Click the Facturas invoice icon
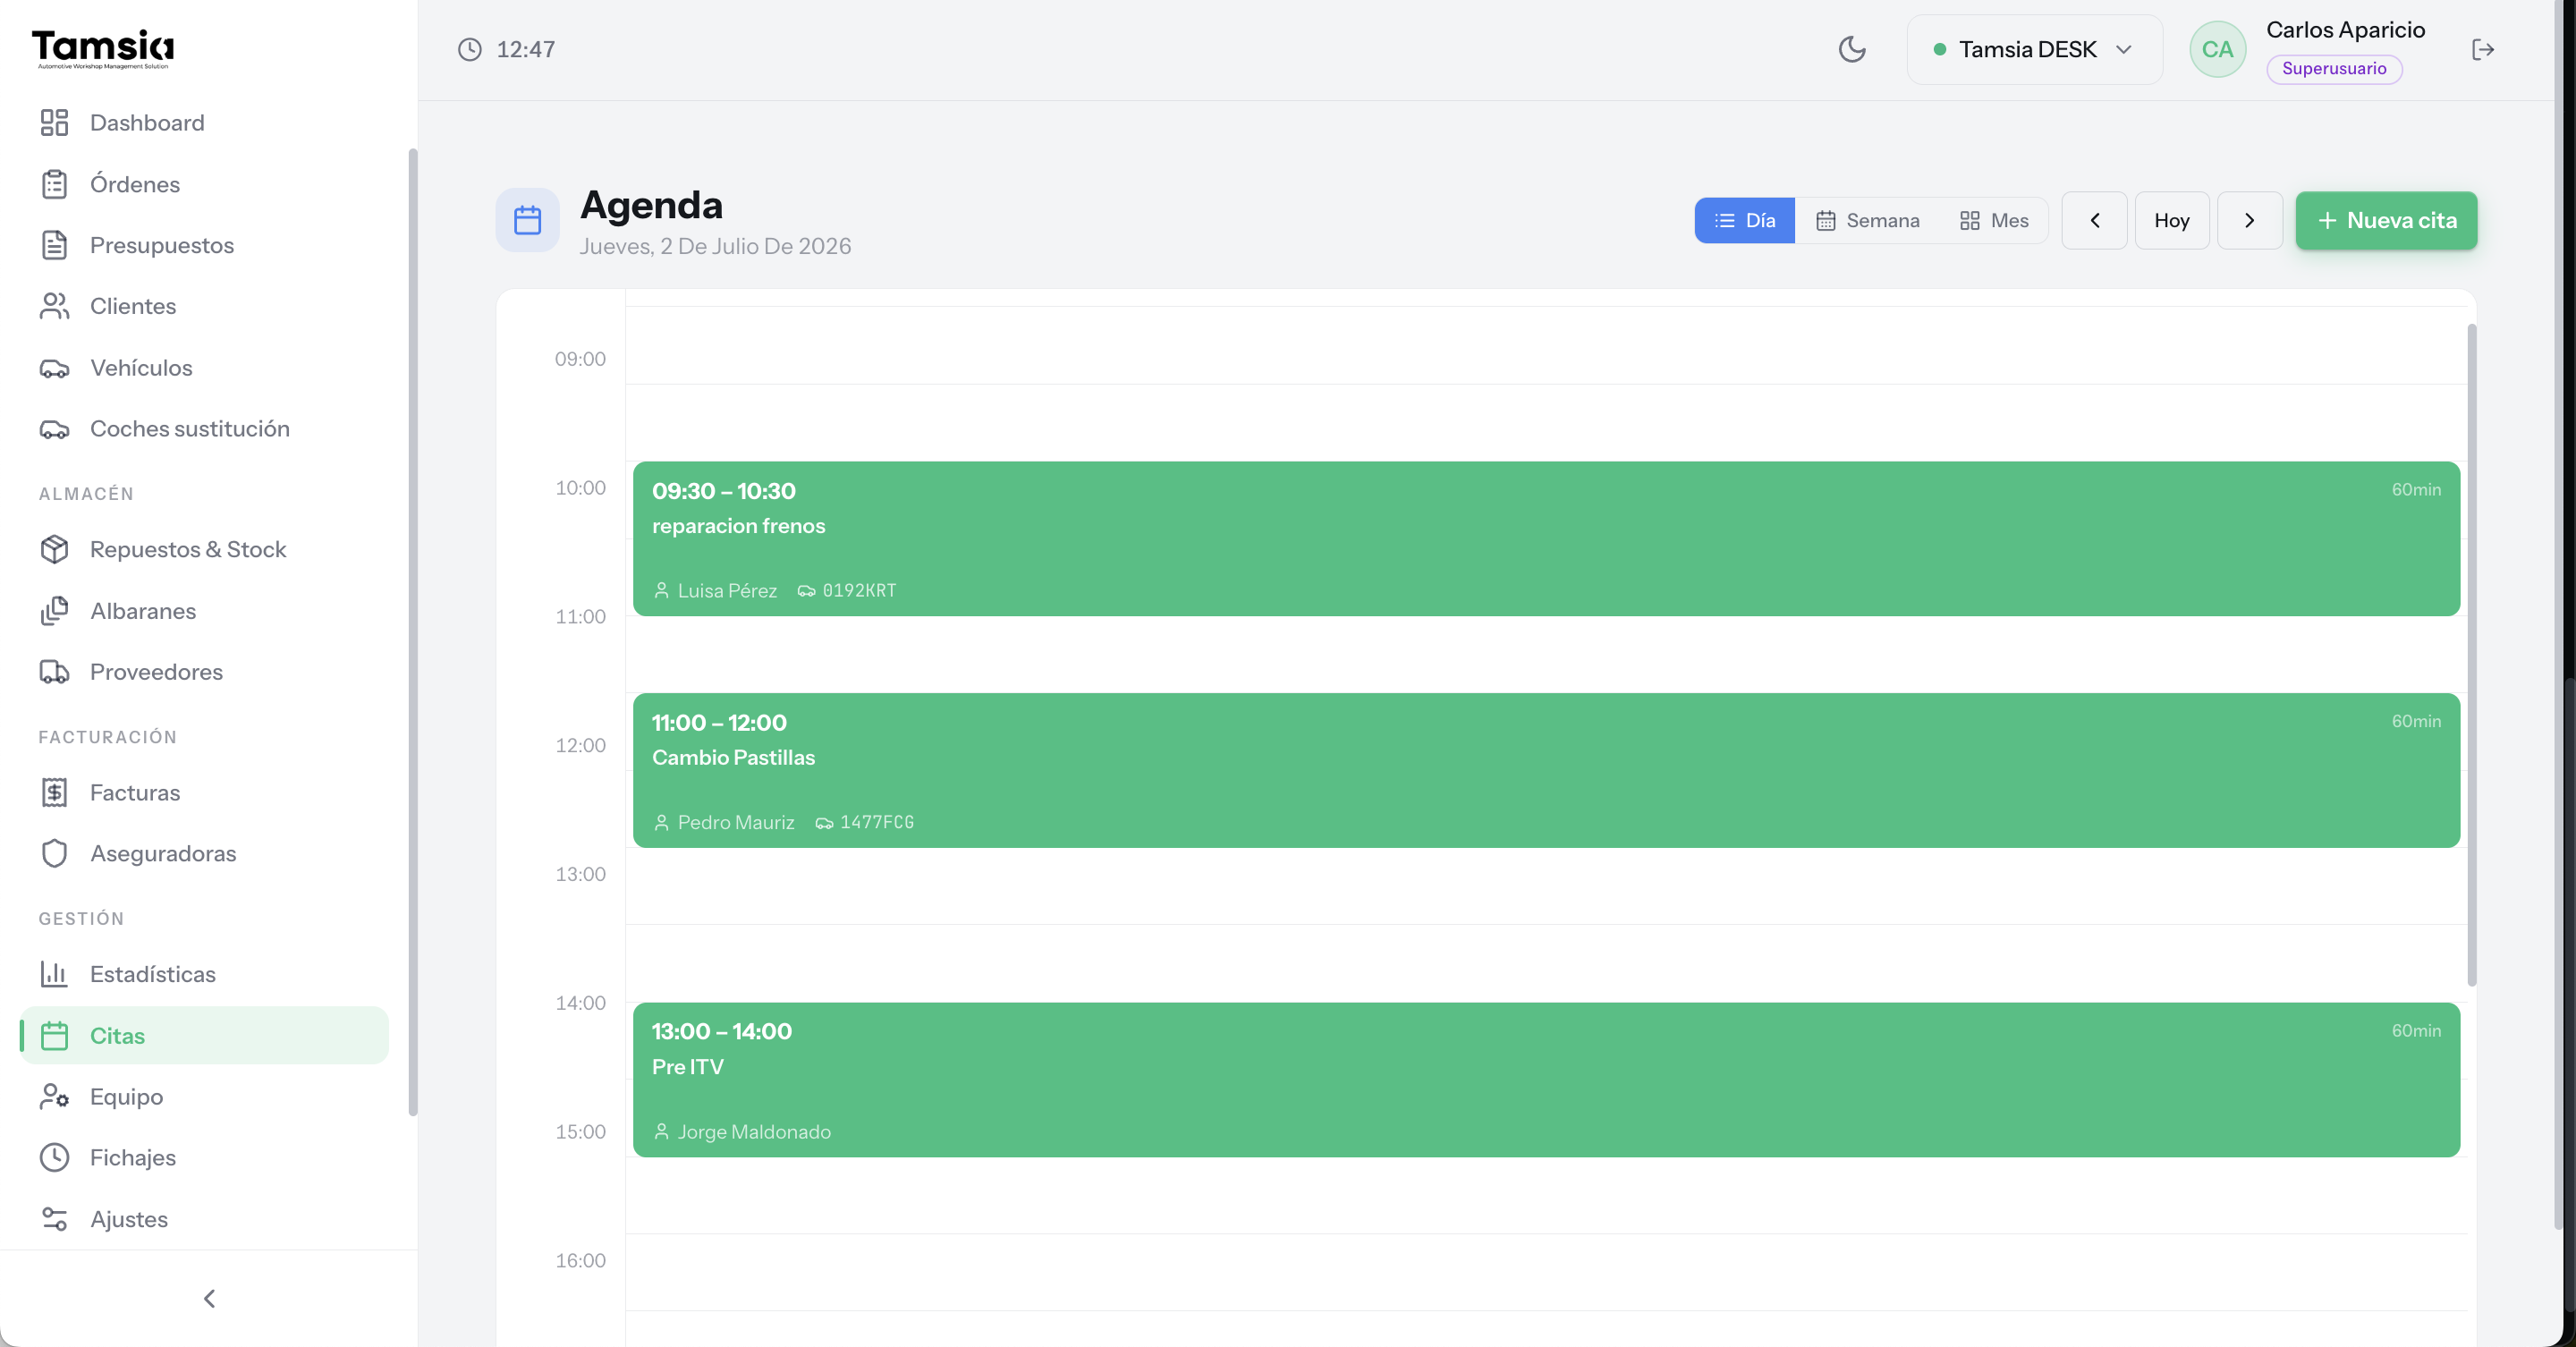2576x1347 pixels. [x=54, y=792]
